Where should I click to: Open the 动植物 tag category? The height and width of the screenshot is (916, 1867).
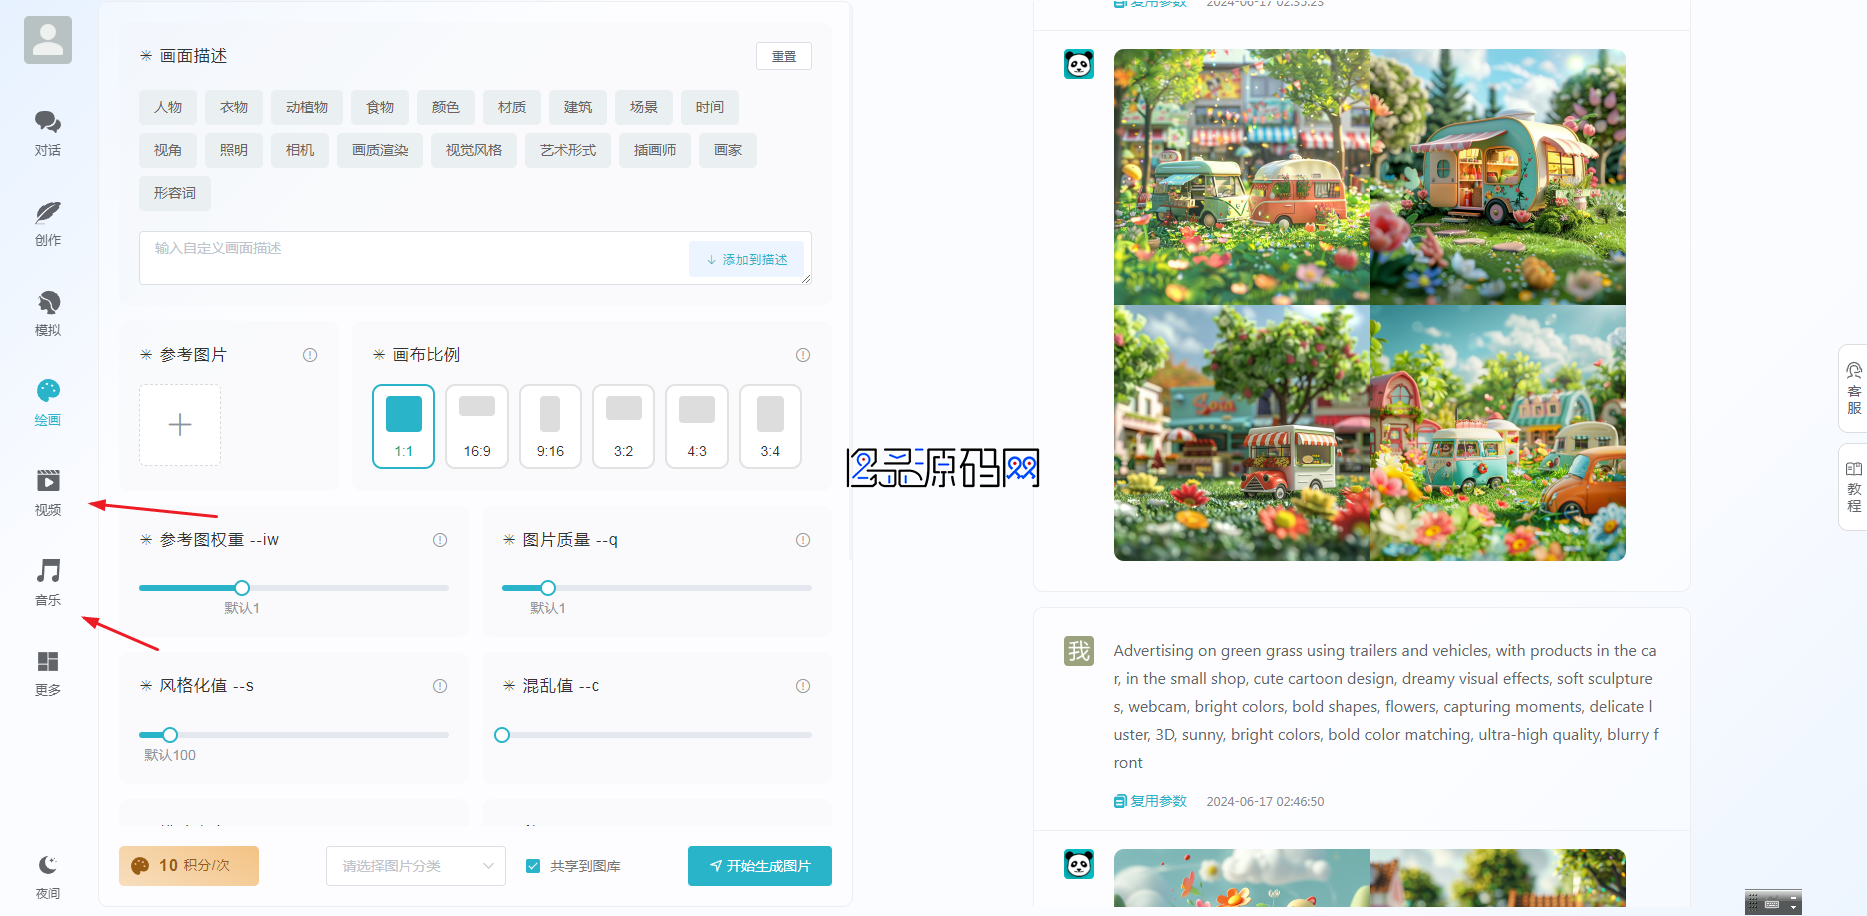(x=307, y=107)
